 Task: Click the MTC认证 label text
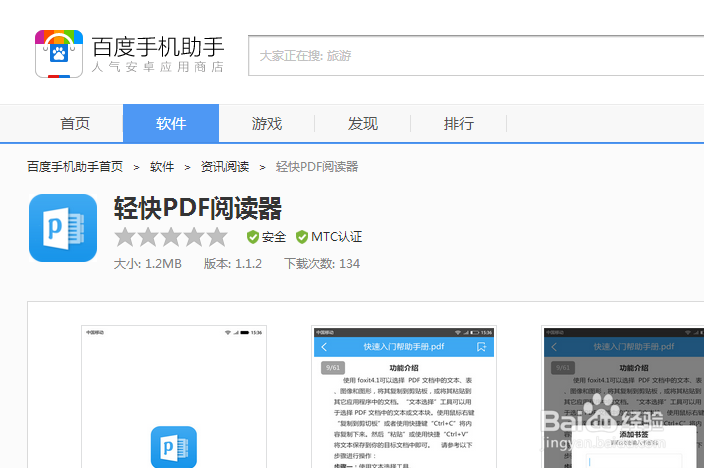(336, 237)
